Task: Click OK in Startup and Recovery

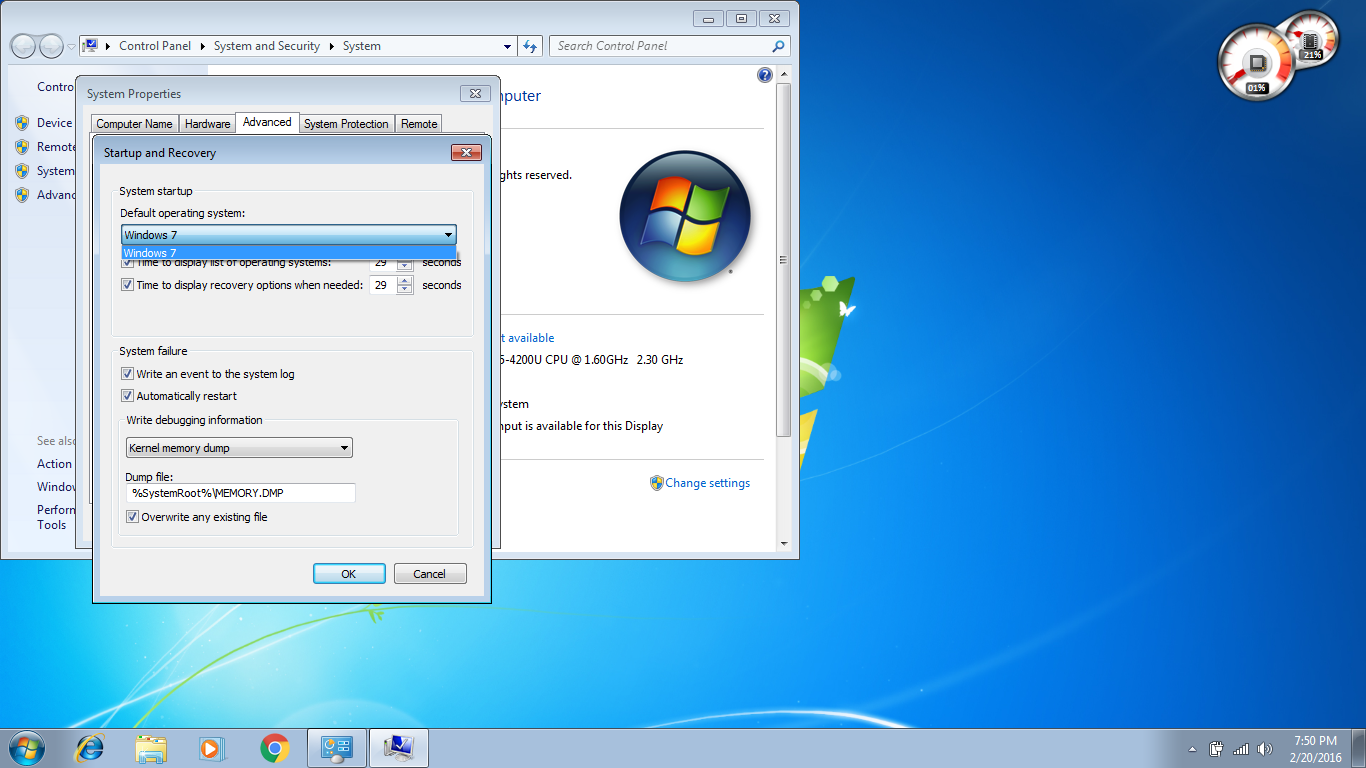Action: 349,574
